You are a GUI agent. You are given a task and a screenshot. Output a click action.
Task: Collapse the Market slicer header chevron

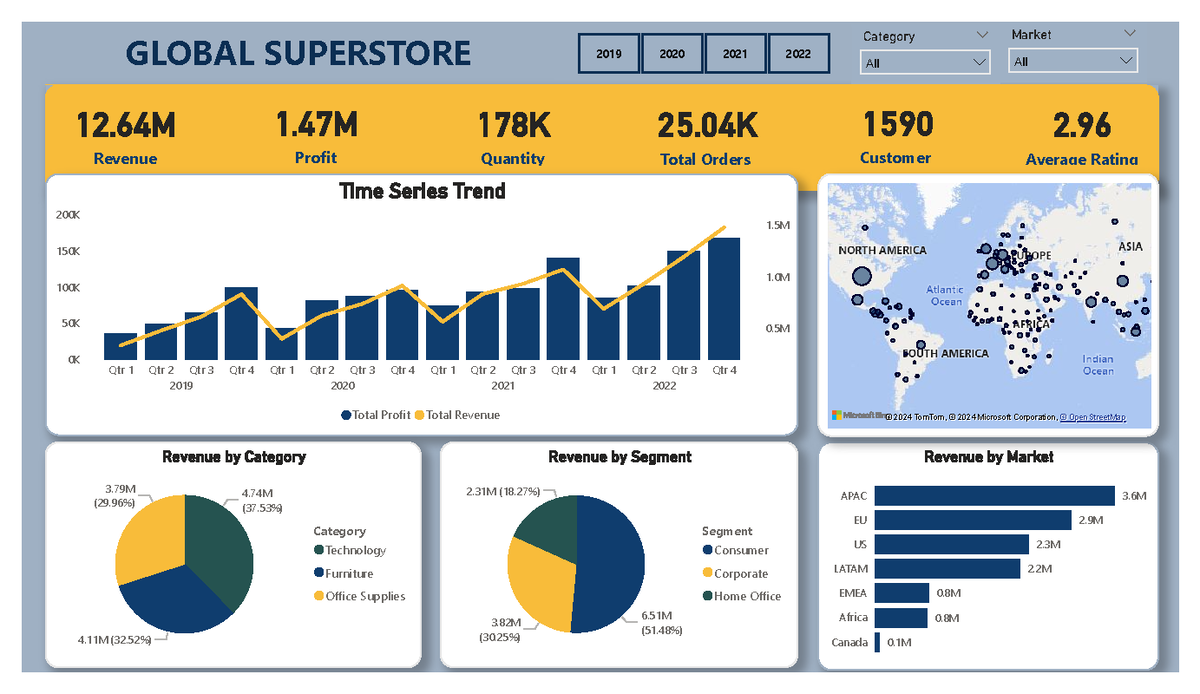[x=1130, y=34]
